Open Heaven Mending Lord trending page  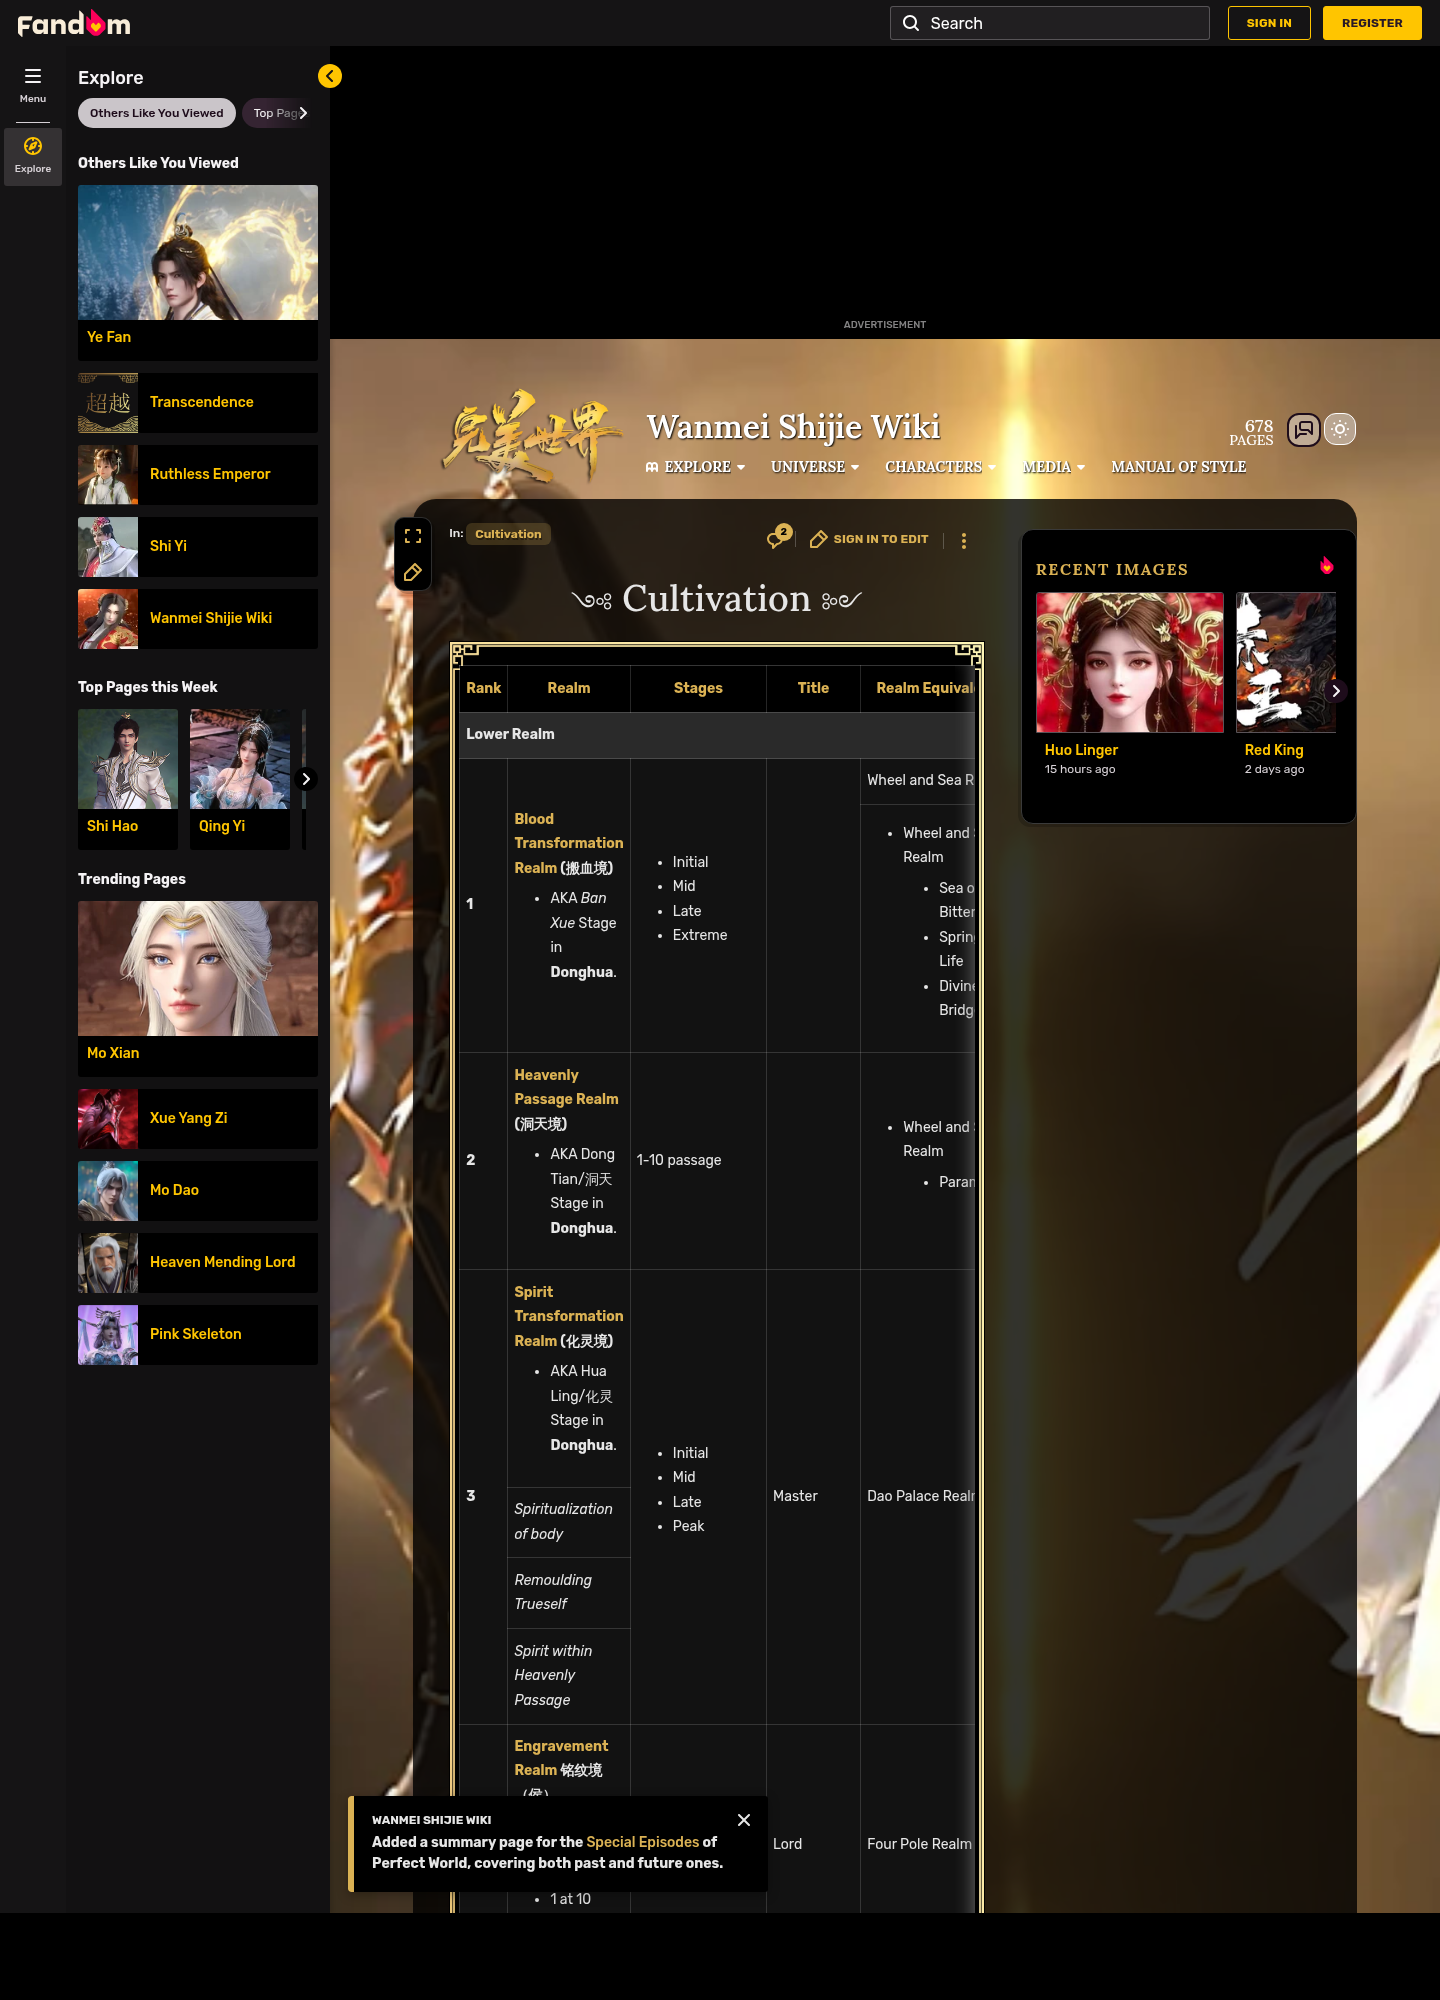tap(198, 1263)
